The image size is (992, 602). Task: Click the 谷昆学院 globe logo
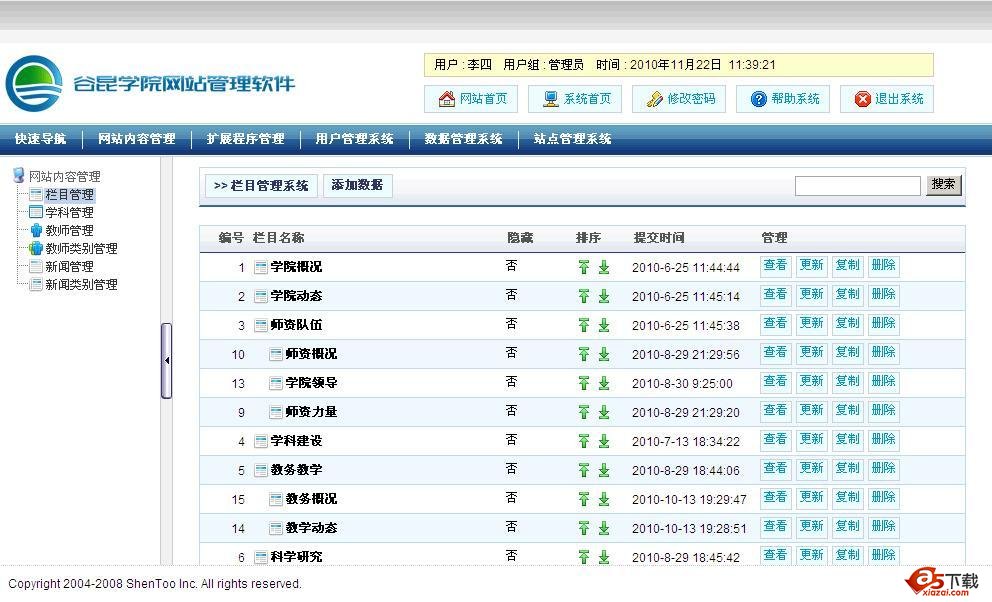tap(33, 84)
